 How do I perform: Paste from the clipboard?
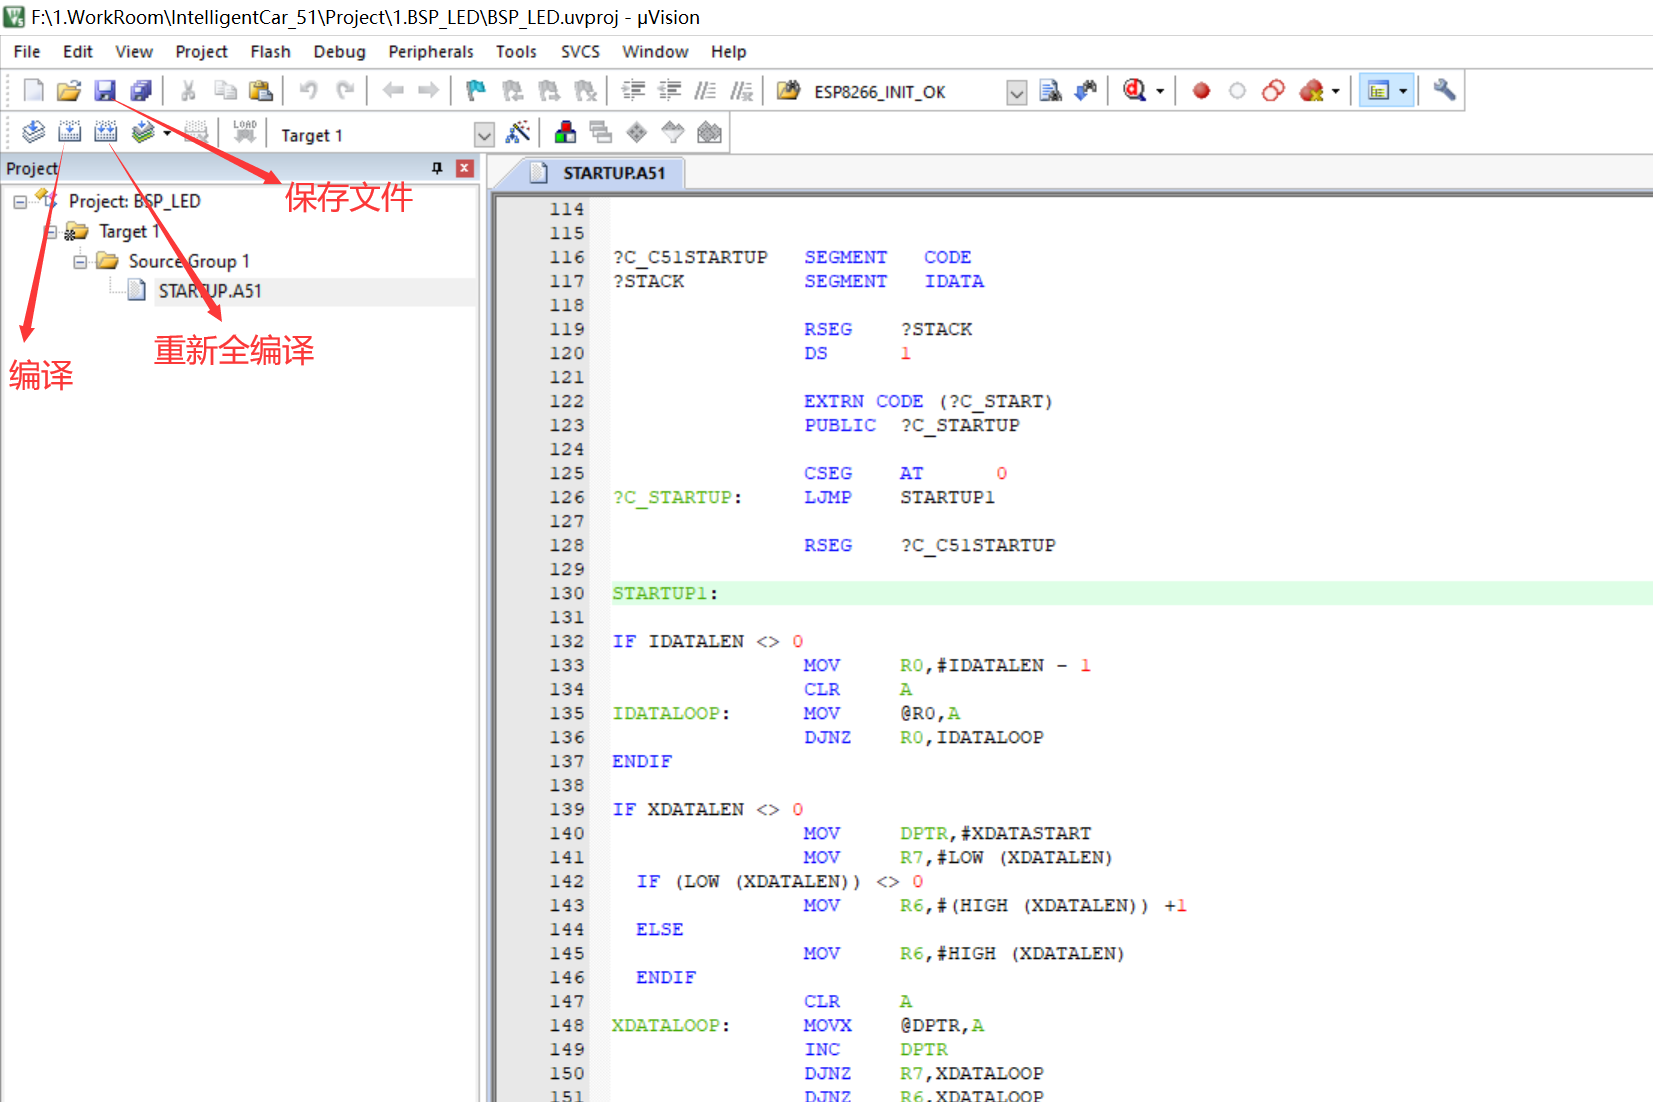(x=261, y=91)
